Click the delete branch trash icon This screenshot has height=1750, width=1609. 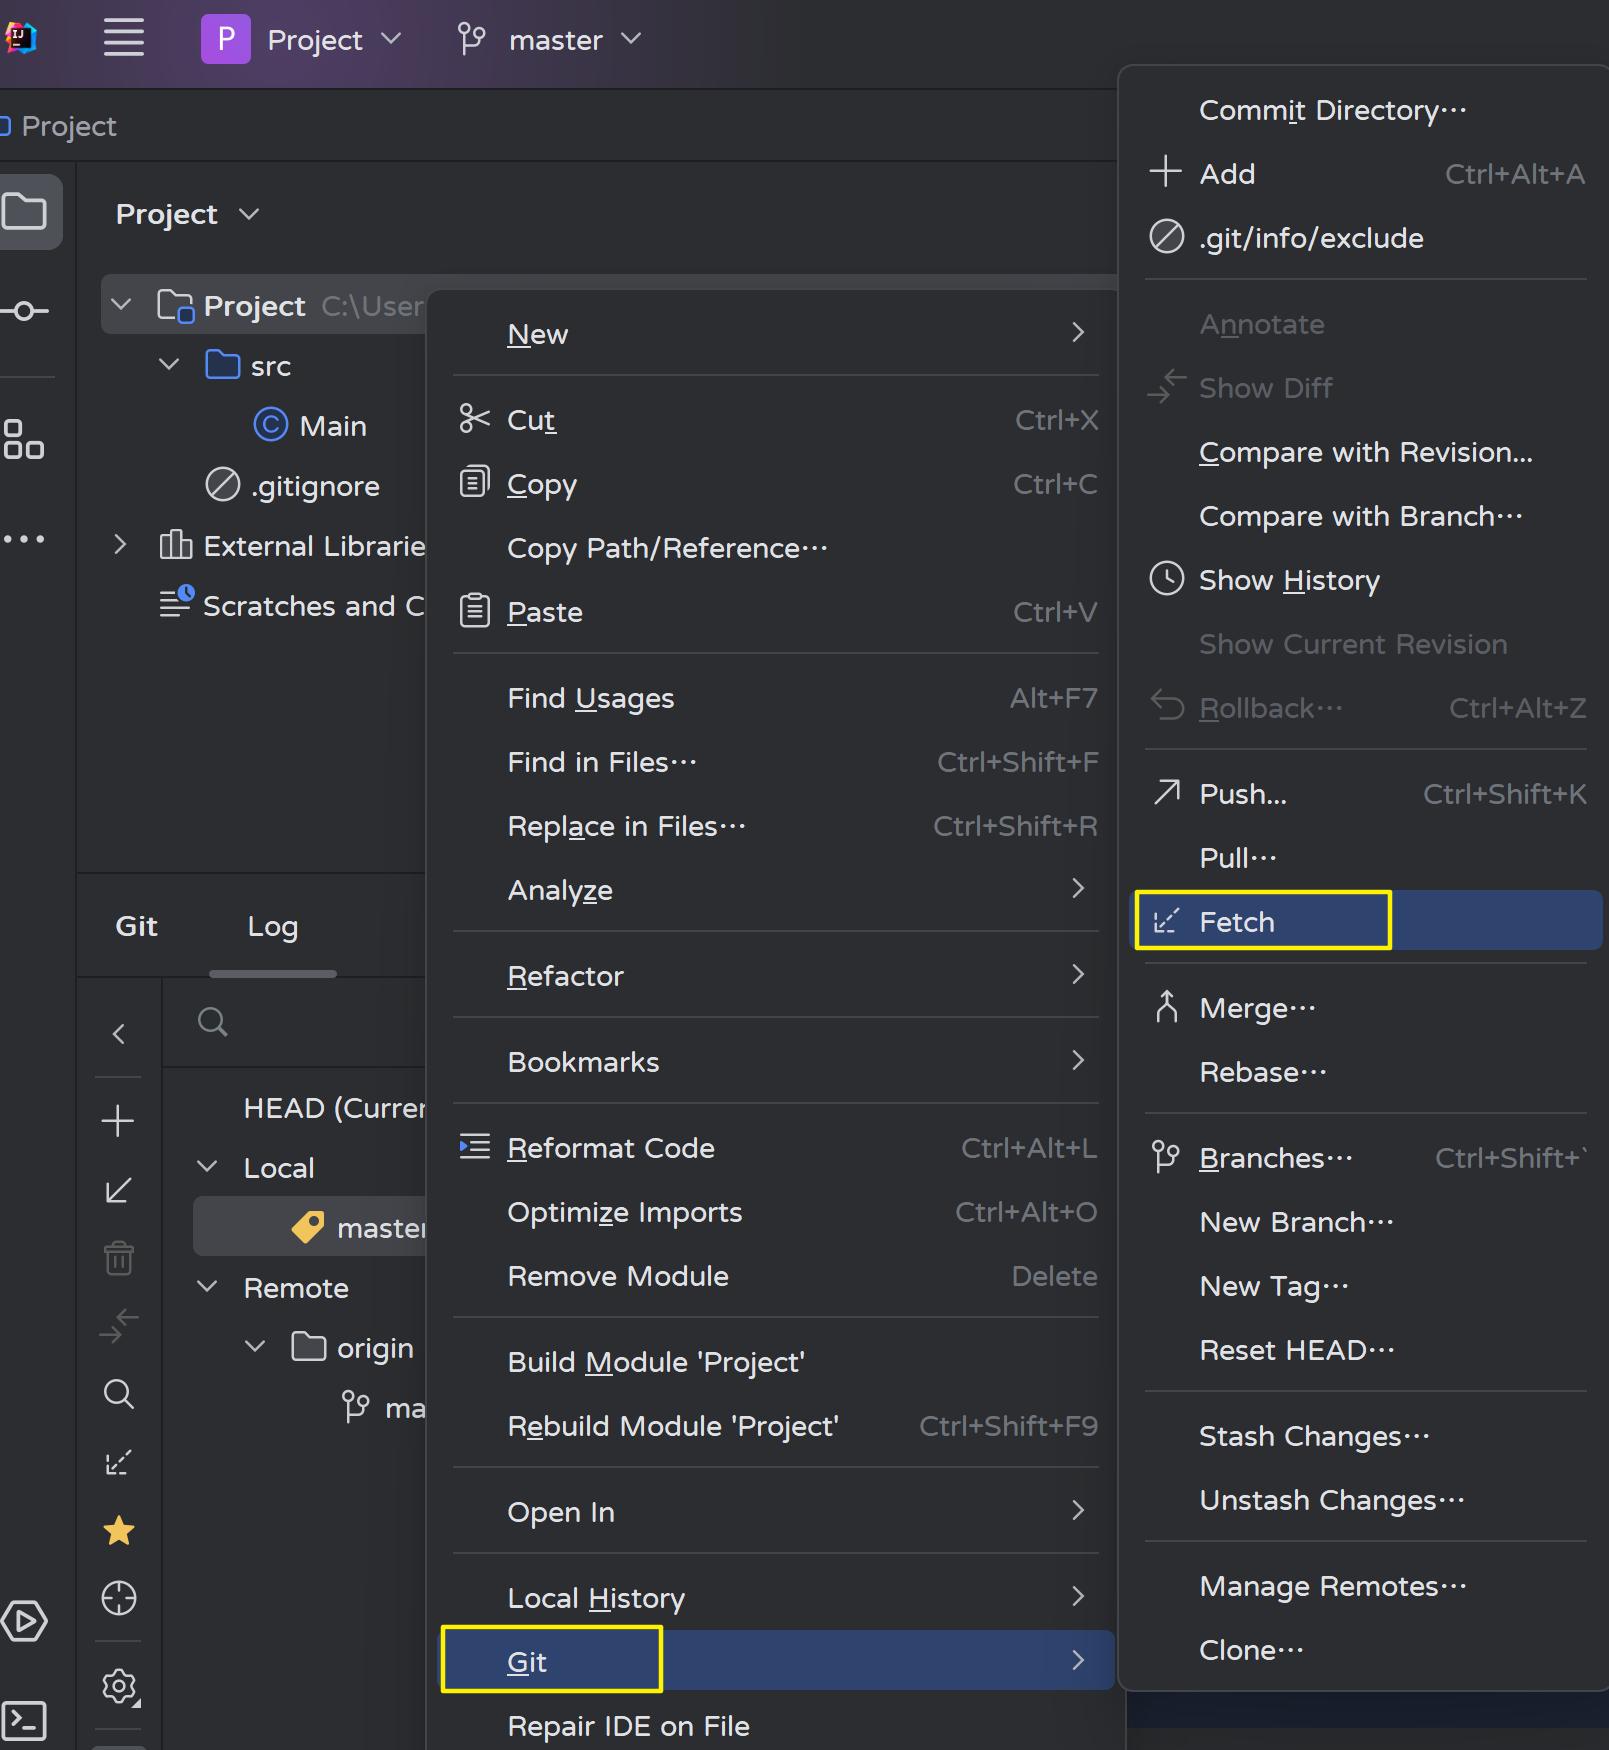coord(119,1257)
